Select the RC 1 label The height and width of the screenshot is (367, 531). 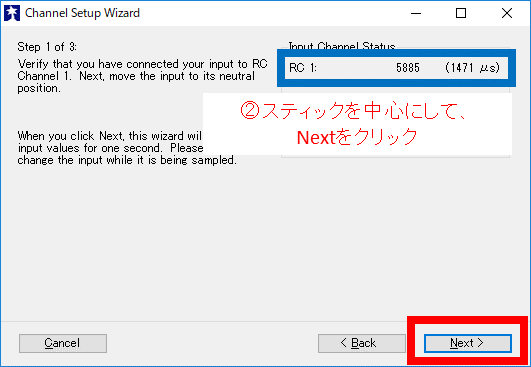303,68
